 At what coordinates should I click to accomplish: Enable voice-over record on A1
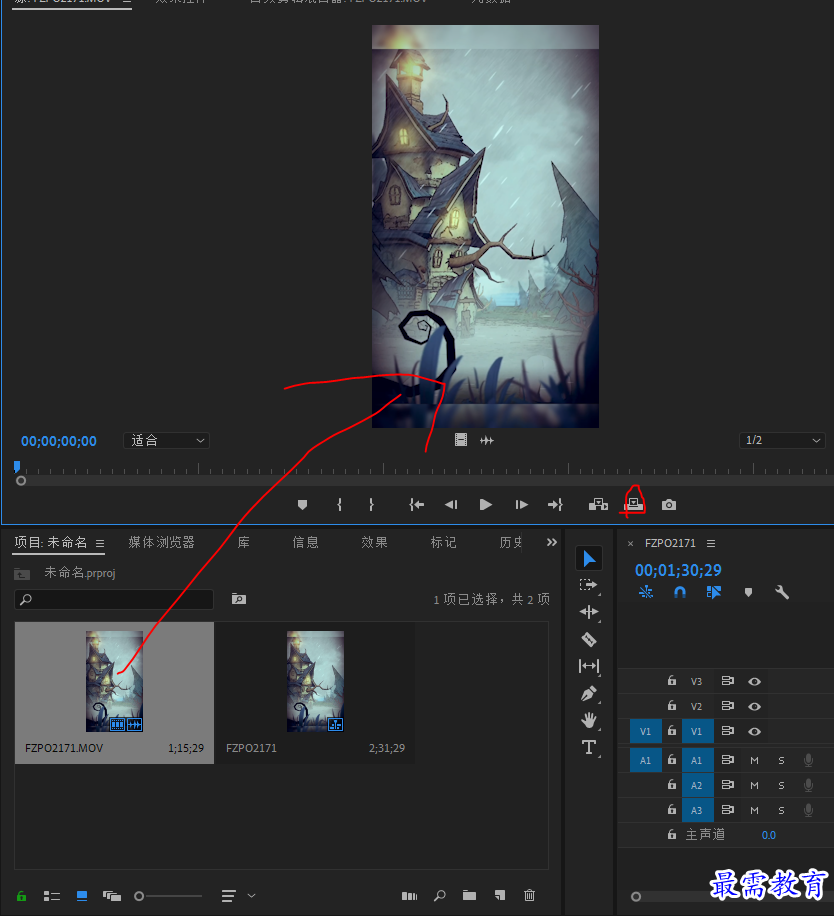pos(808,760)
